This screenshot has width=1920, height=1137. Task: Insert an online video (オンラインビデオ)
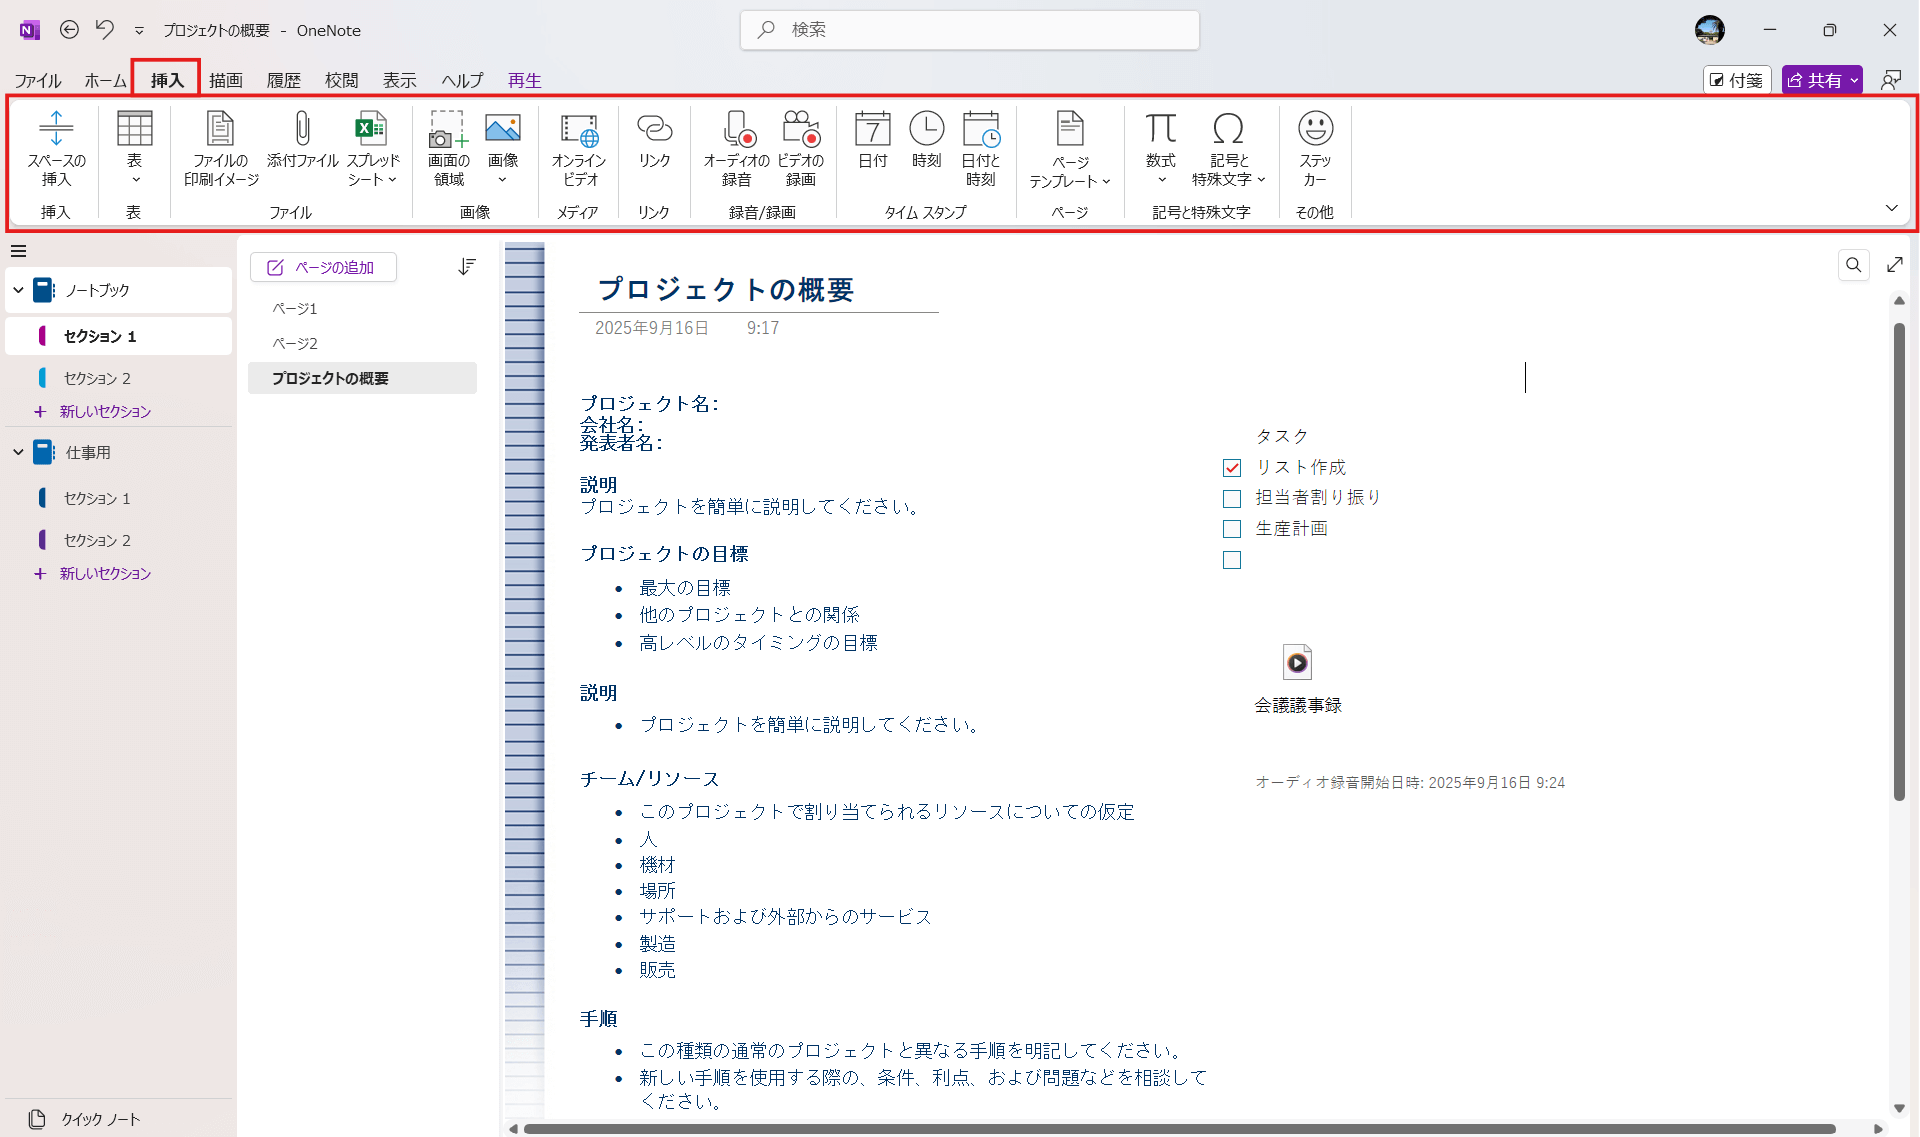tap(579, 130)
